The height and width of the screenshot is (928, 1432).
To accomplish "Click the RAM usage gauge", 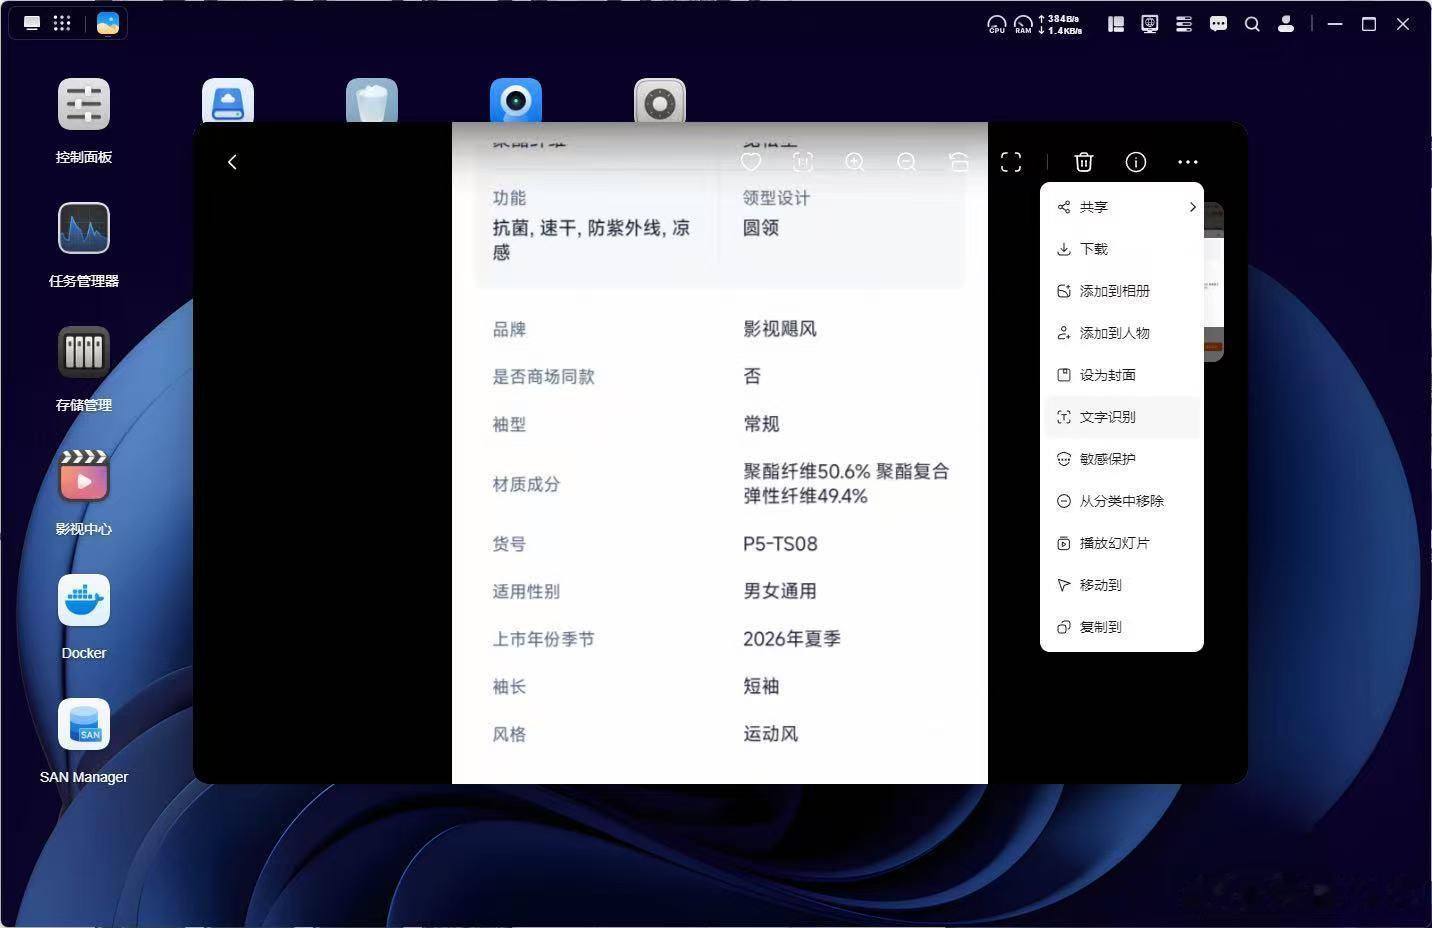I will click(x=1023, y=24).
